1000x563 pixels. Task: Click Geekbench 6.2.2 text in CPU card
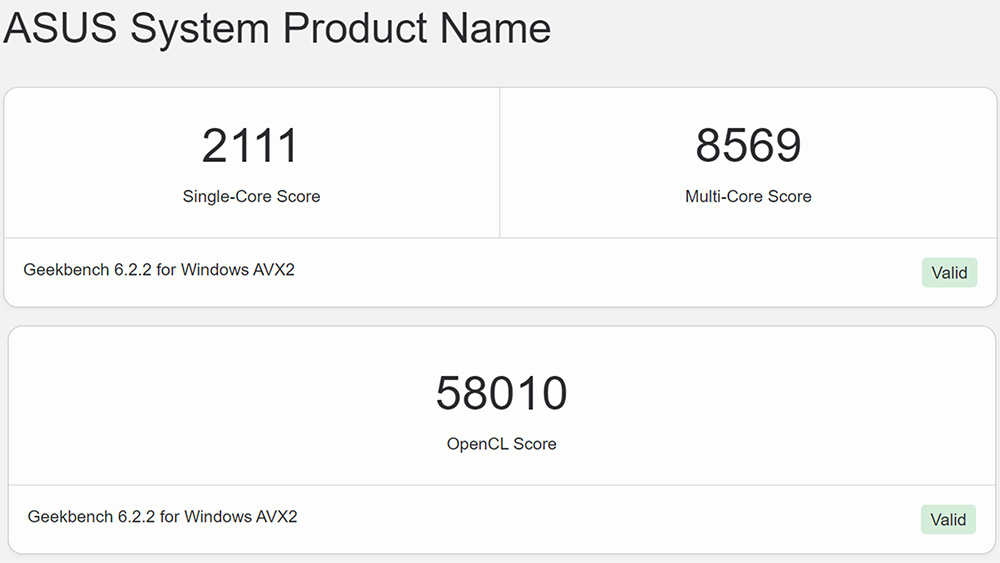[159, 270]
